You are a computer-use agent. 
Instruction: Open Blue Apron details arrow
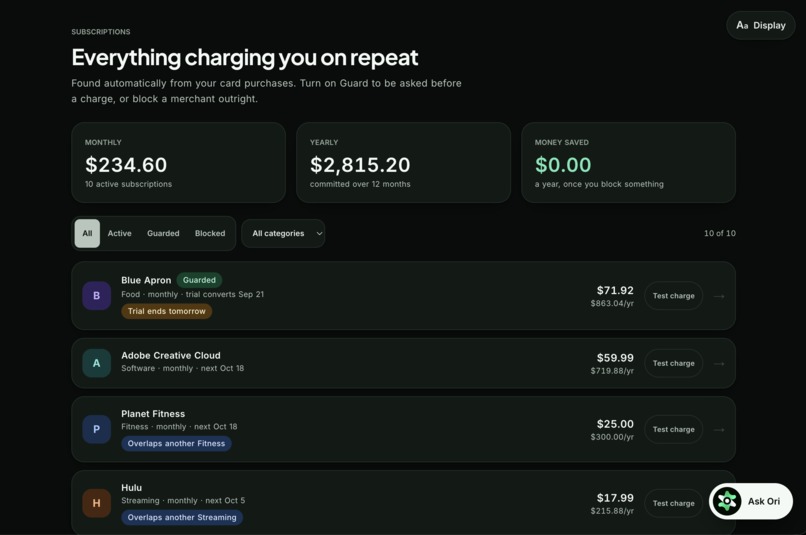pyautogui.click(x=719, y=296)
